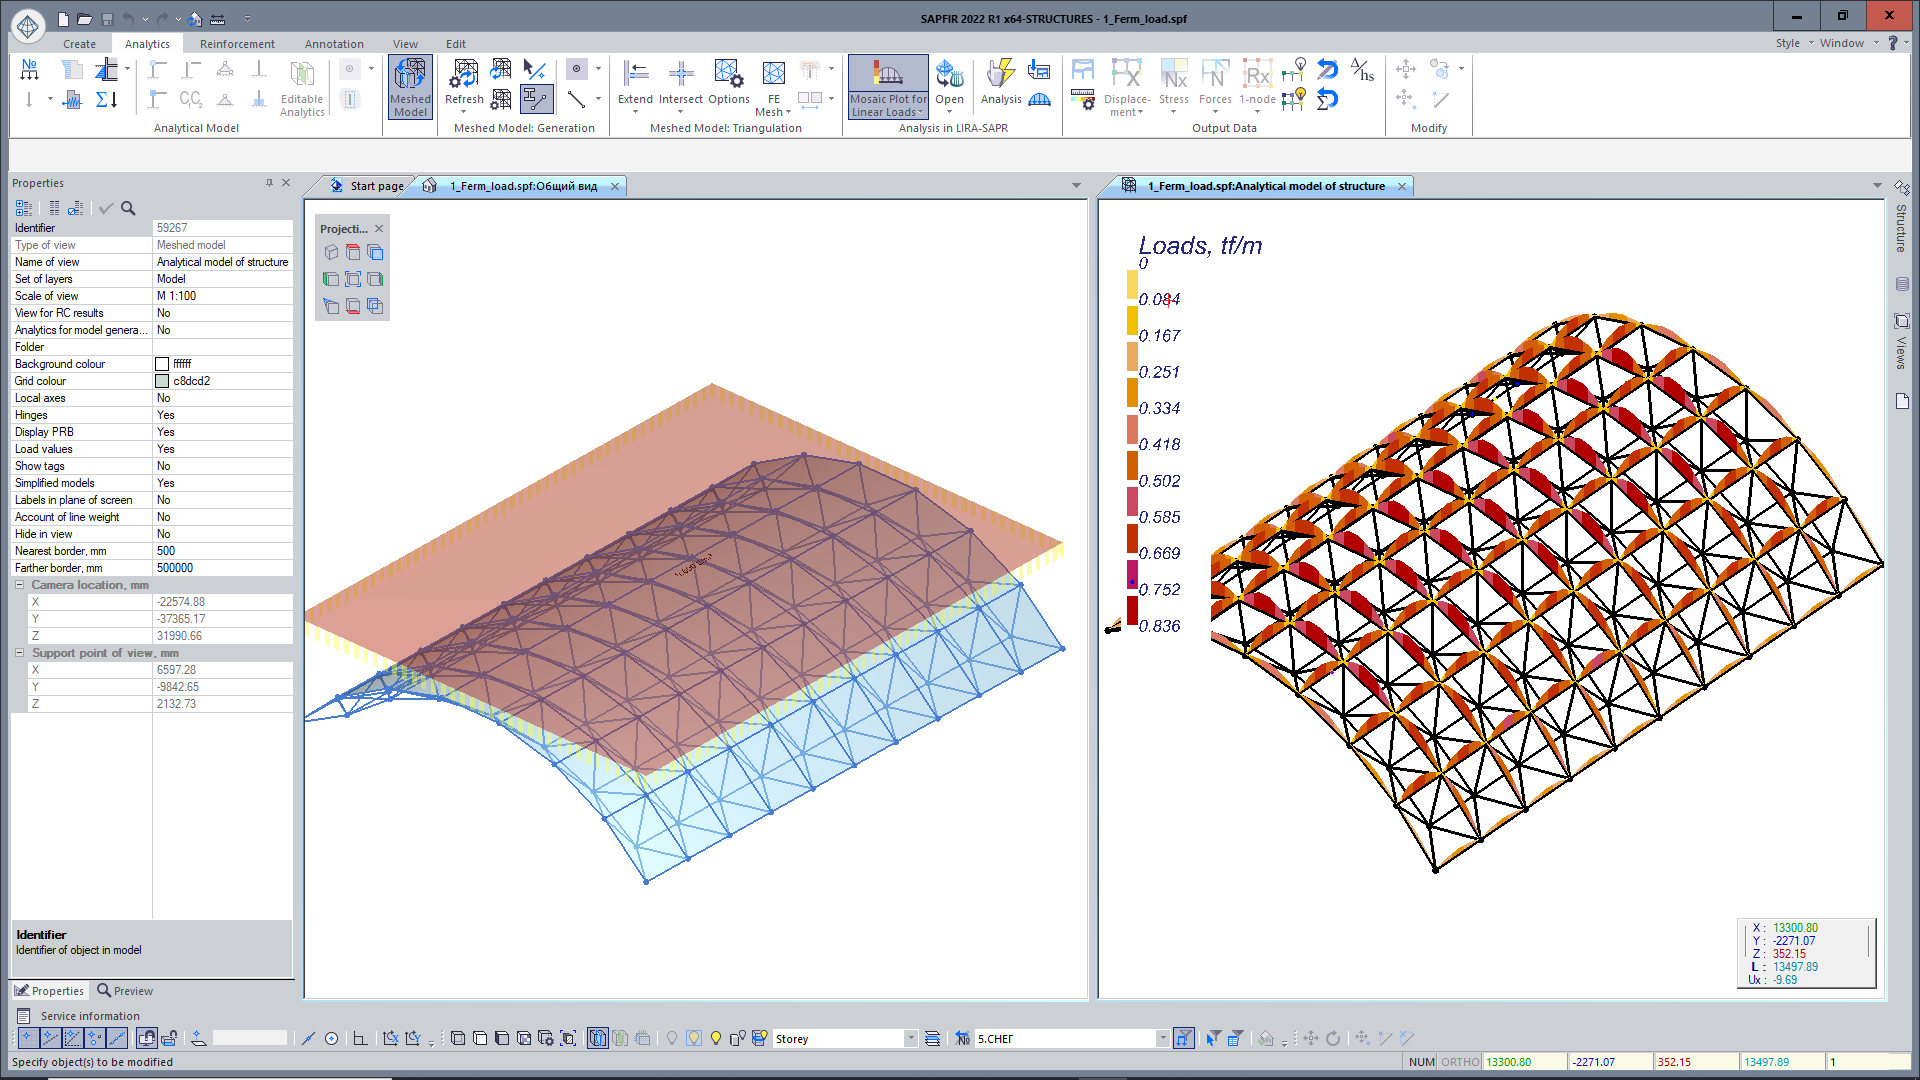The width and height of the screenshot is (1920, 1080).
Task: Toggle first snap mode button
Action: pos(28,1038)
